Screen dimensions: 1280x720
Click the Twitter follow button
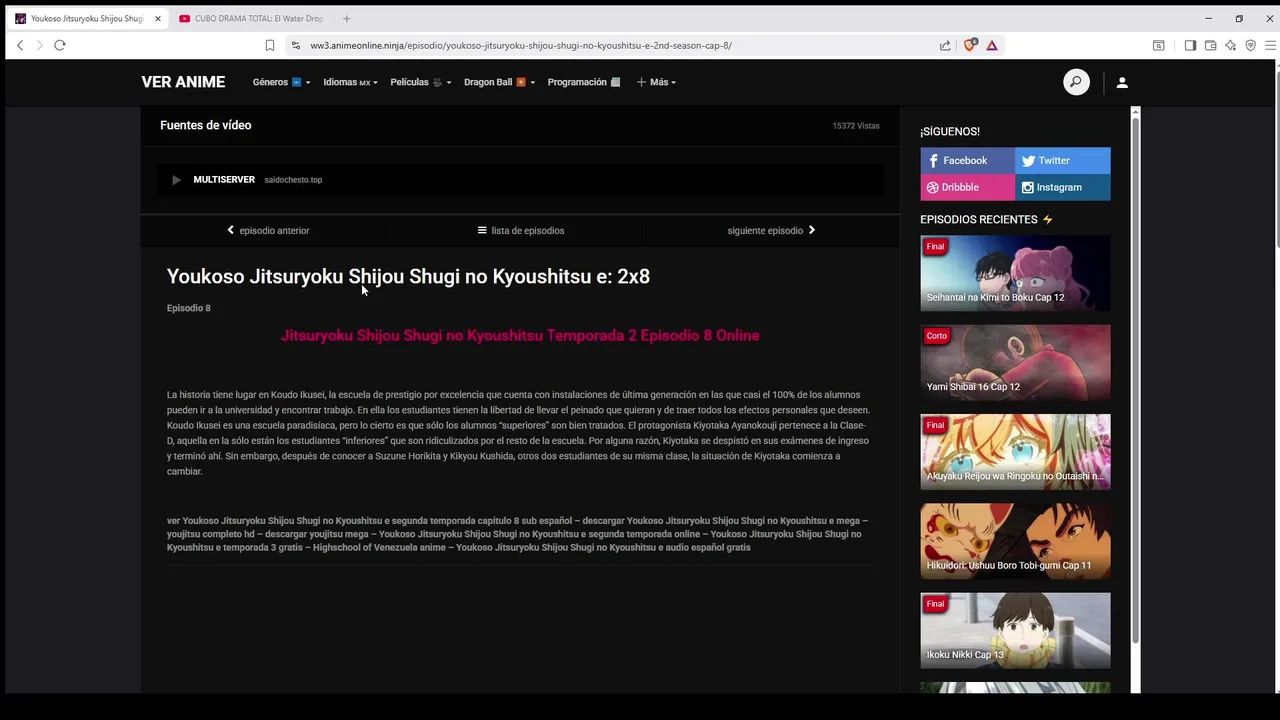point(1062,160)
